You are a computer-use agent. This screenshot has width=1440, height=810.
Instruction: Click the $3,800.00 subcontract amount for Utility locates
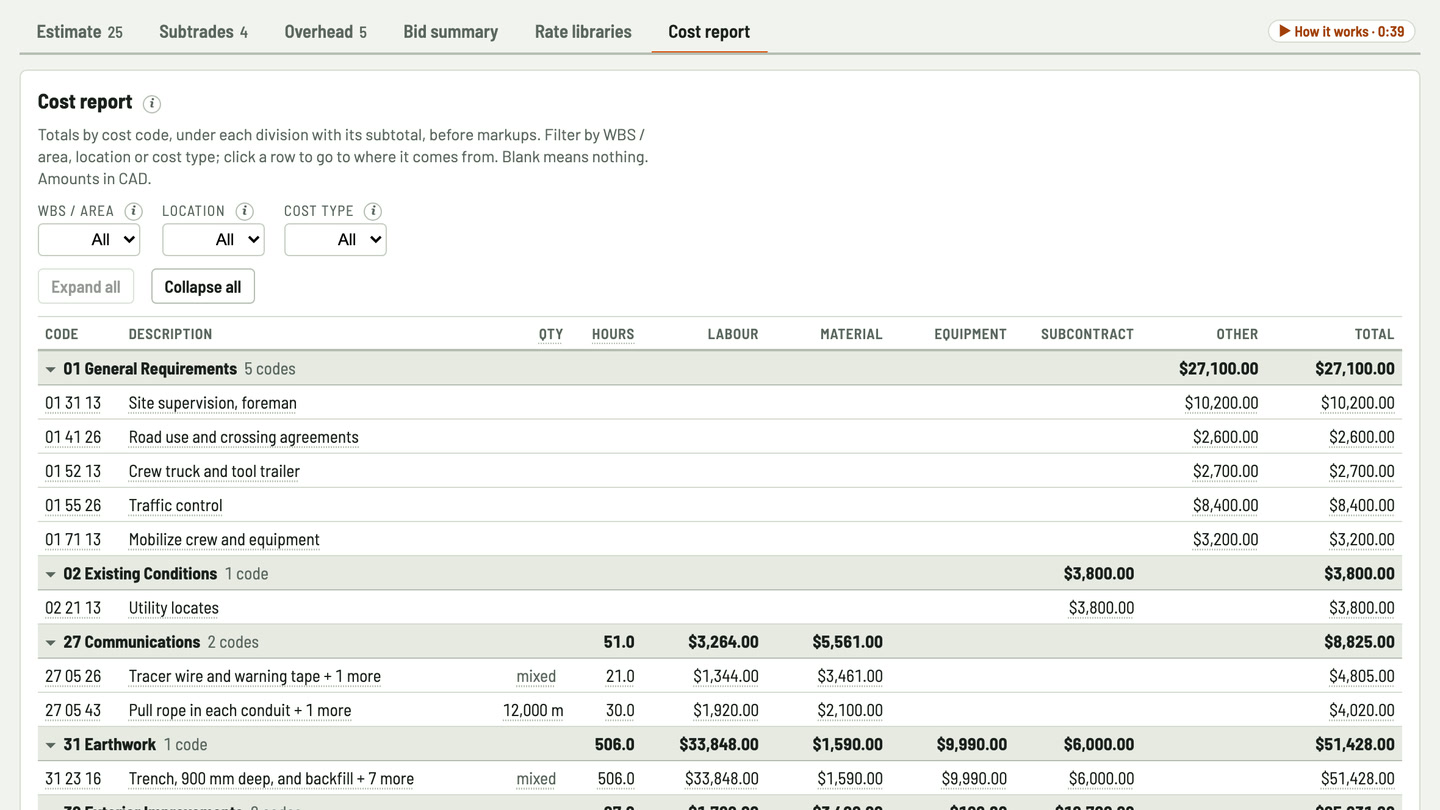(x=1101, y=608)
